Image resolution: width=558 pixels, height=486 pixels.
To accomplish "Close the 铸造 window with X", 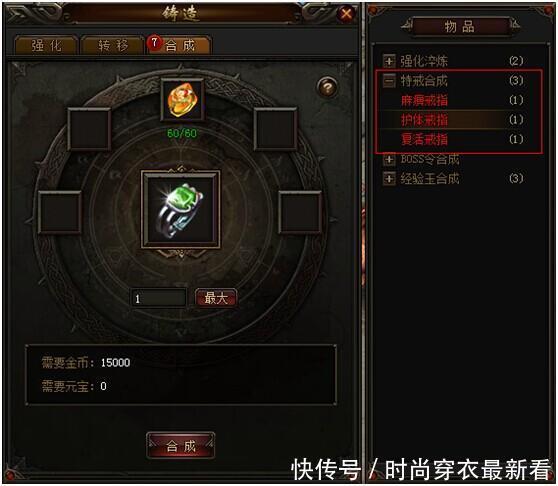I will [346, 14].
